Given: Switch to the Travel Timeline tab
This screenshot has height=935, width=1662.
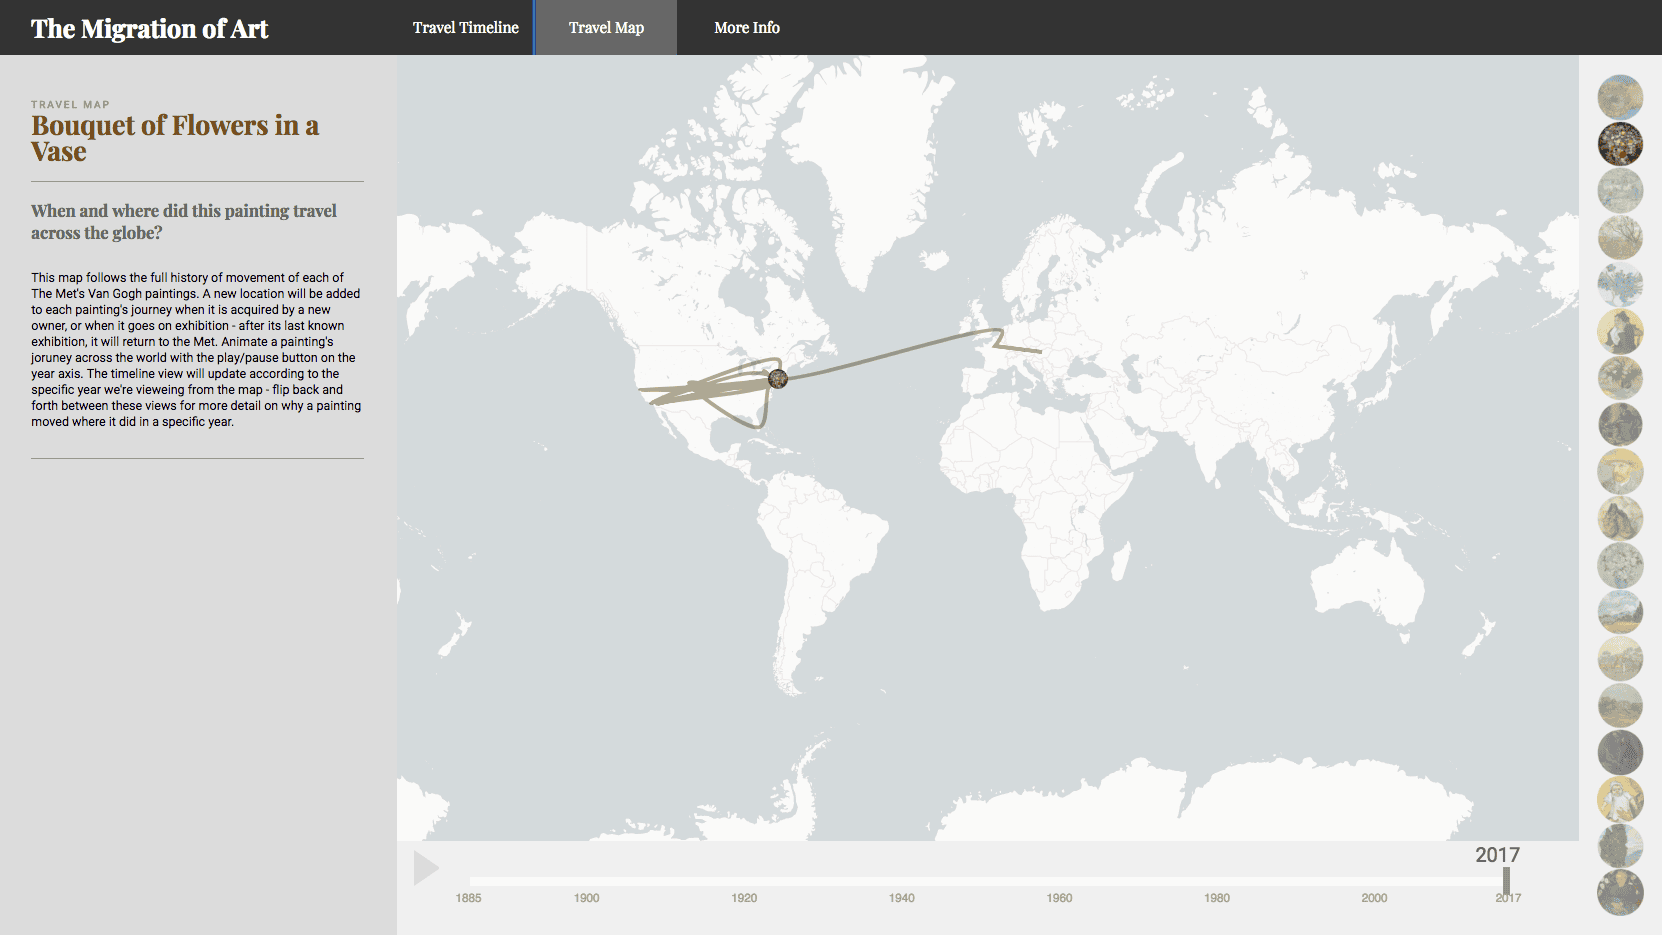Looking at the screenshot, I should click(465, 28).
